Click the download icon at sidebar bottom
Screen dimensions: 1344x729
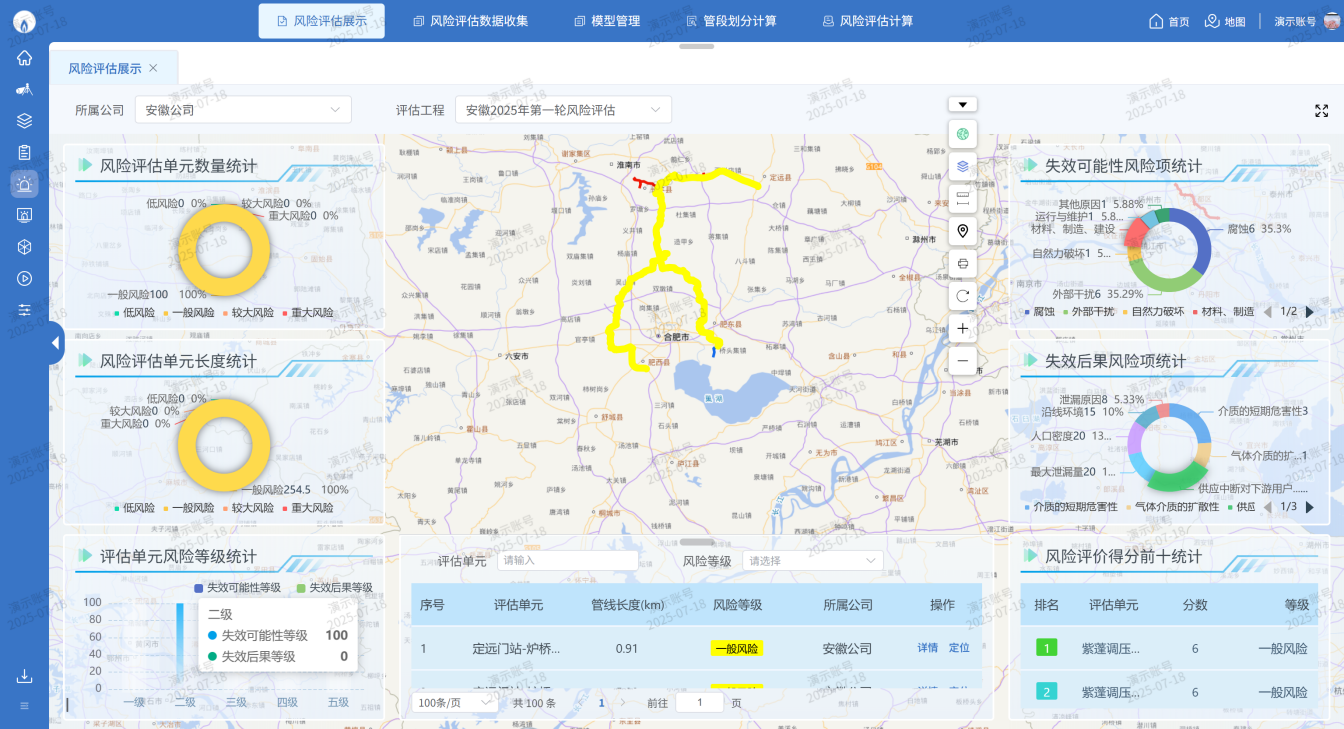pyautogui.click(x=24, y=676)
